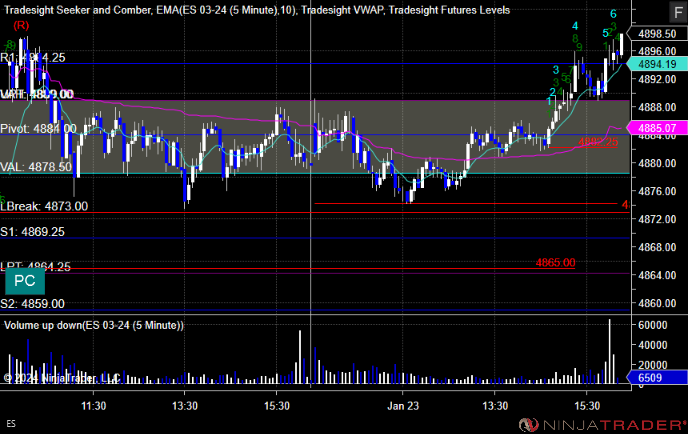
Task: Click the 4876.00 price axis label
Action: point(657,191)
